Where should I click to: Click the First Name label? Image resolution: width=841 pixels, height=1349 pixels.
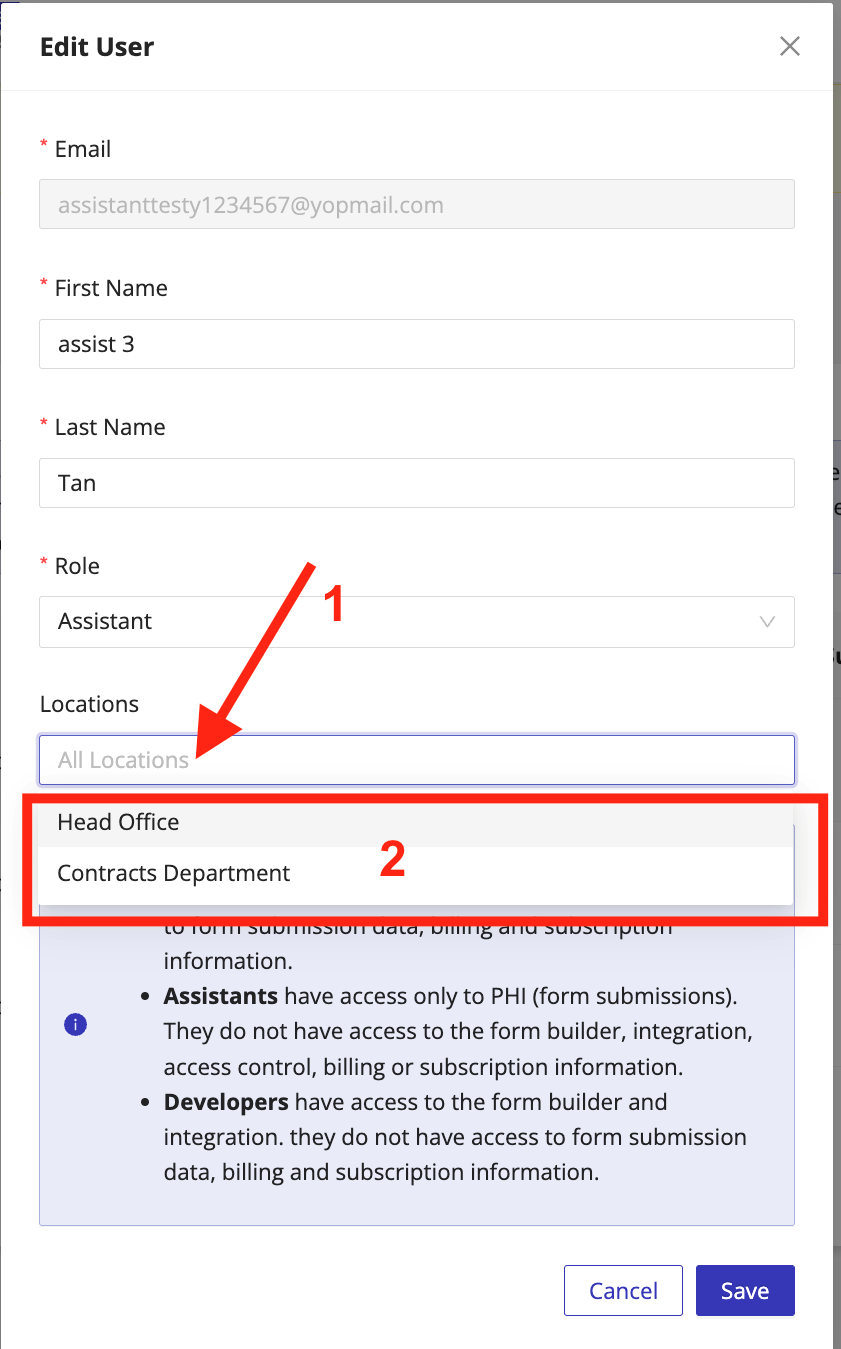[111, 288]
